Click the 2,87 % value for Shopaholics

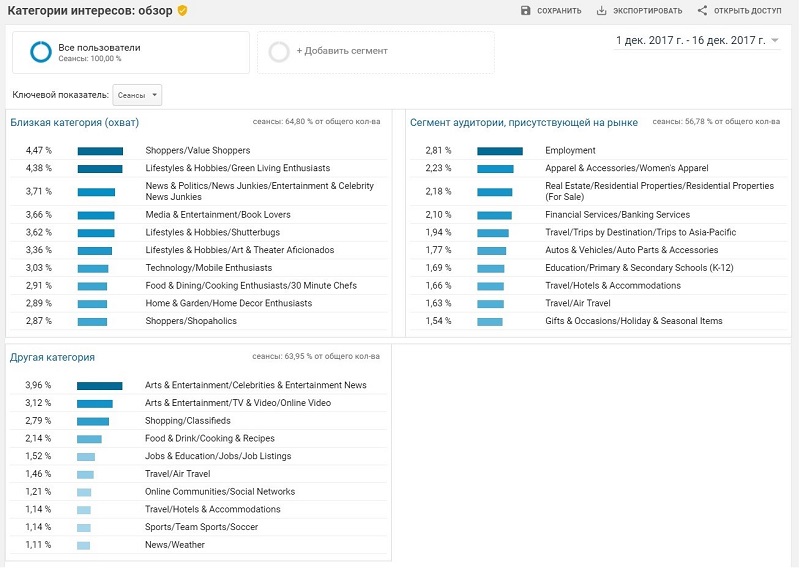pyautogui.click(x=39, y=321)
